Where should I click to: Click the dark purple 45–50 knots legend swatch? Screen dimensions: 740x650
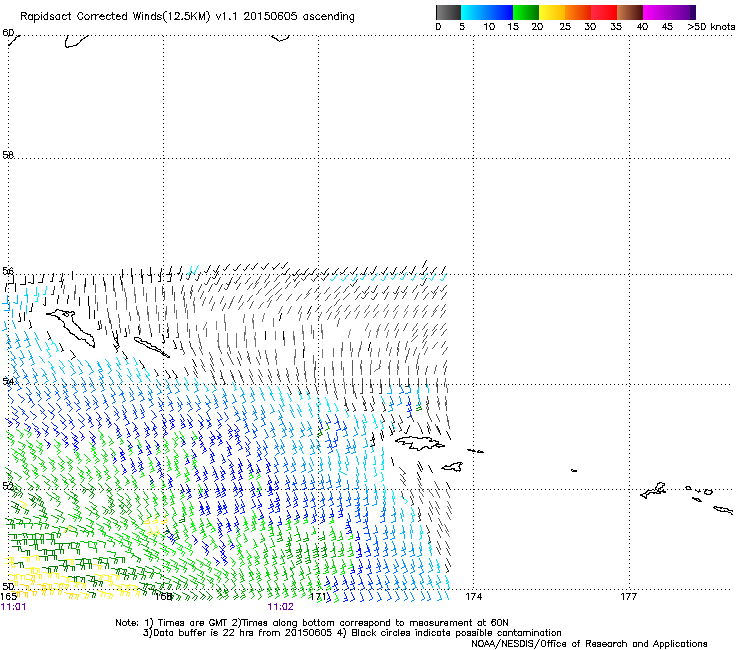682,12
